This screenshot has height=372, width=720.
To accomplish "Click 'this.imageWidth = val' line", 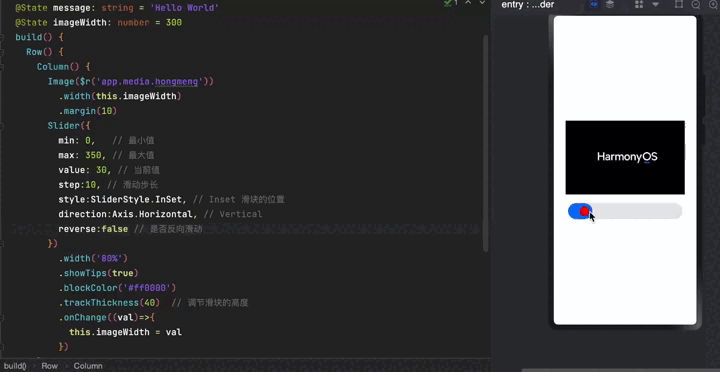I will [125, 332].
